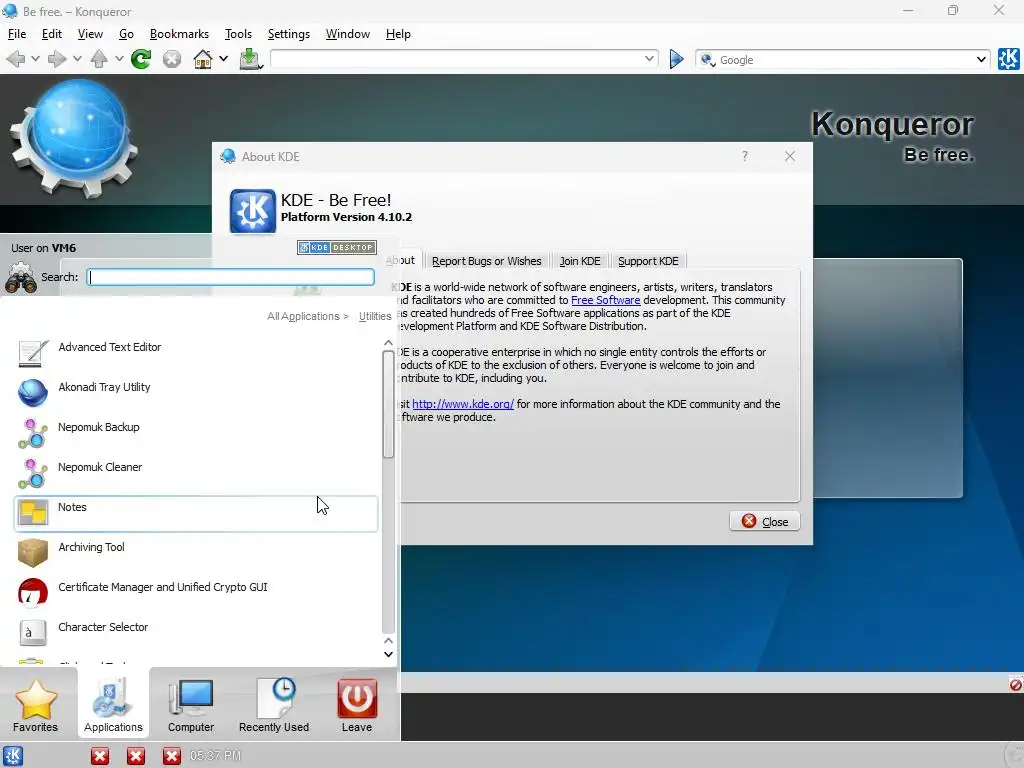Open the Edit menu

pyautogui.click(x=52, y=34)
